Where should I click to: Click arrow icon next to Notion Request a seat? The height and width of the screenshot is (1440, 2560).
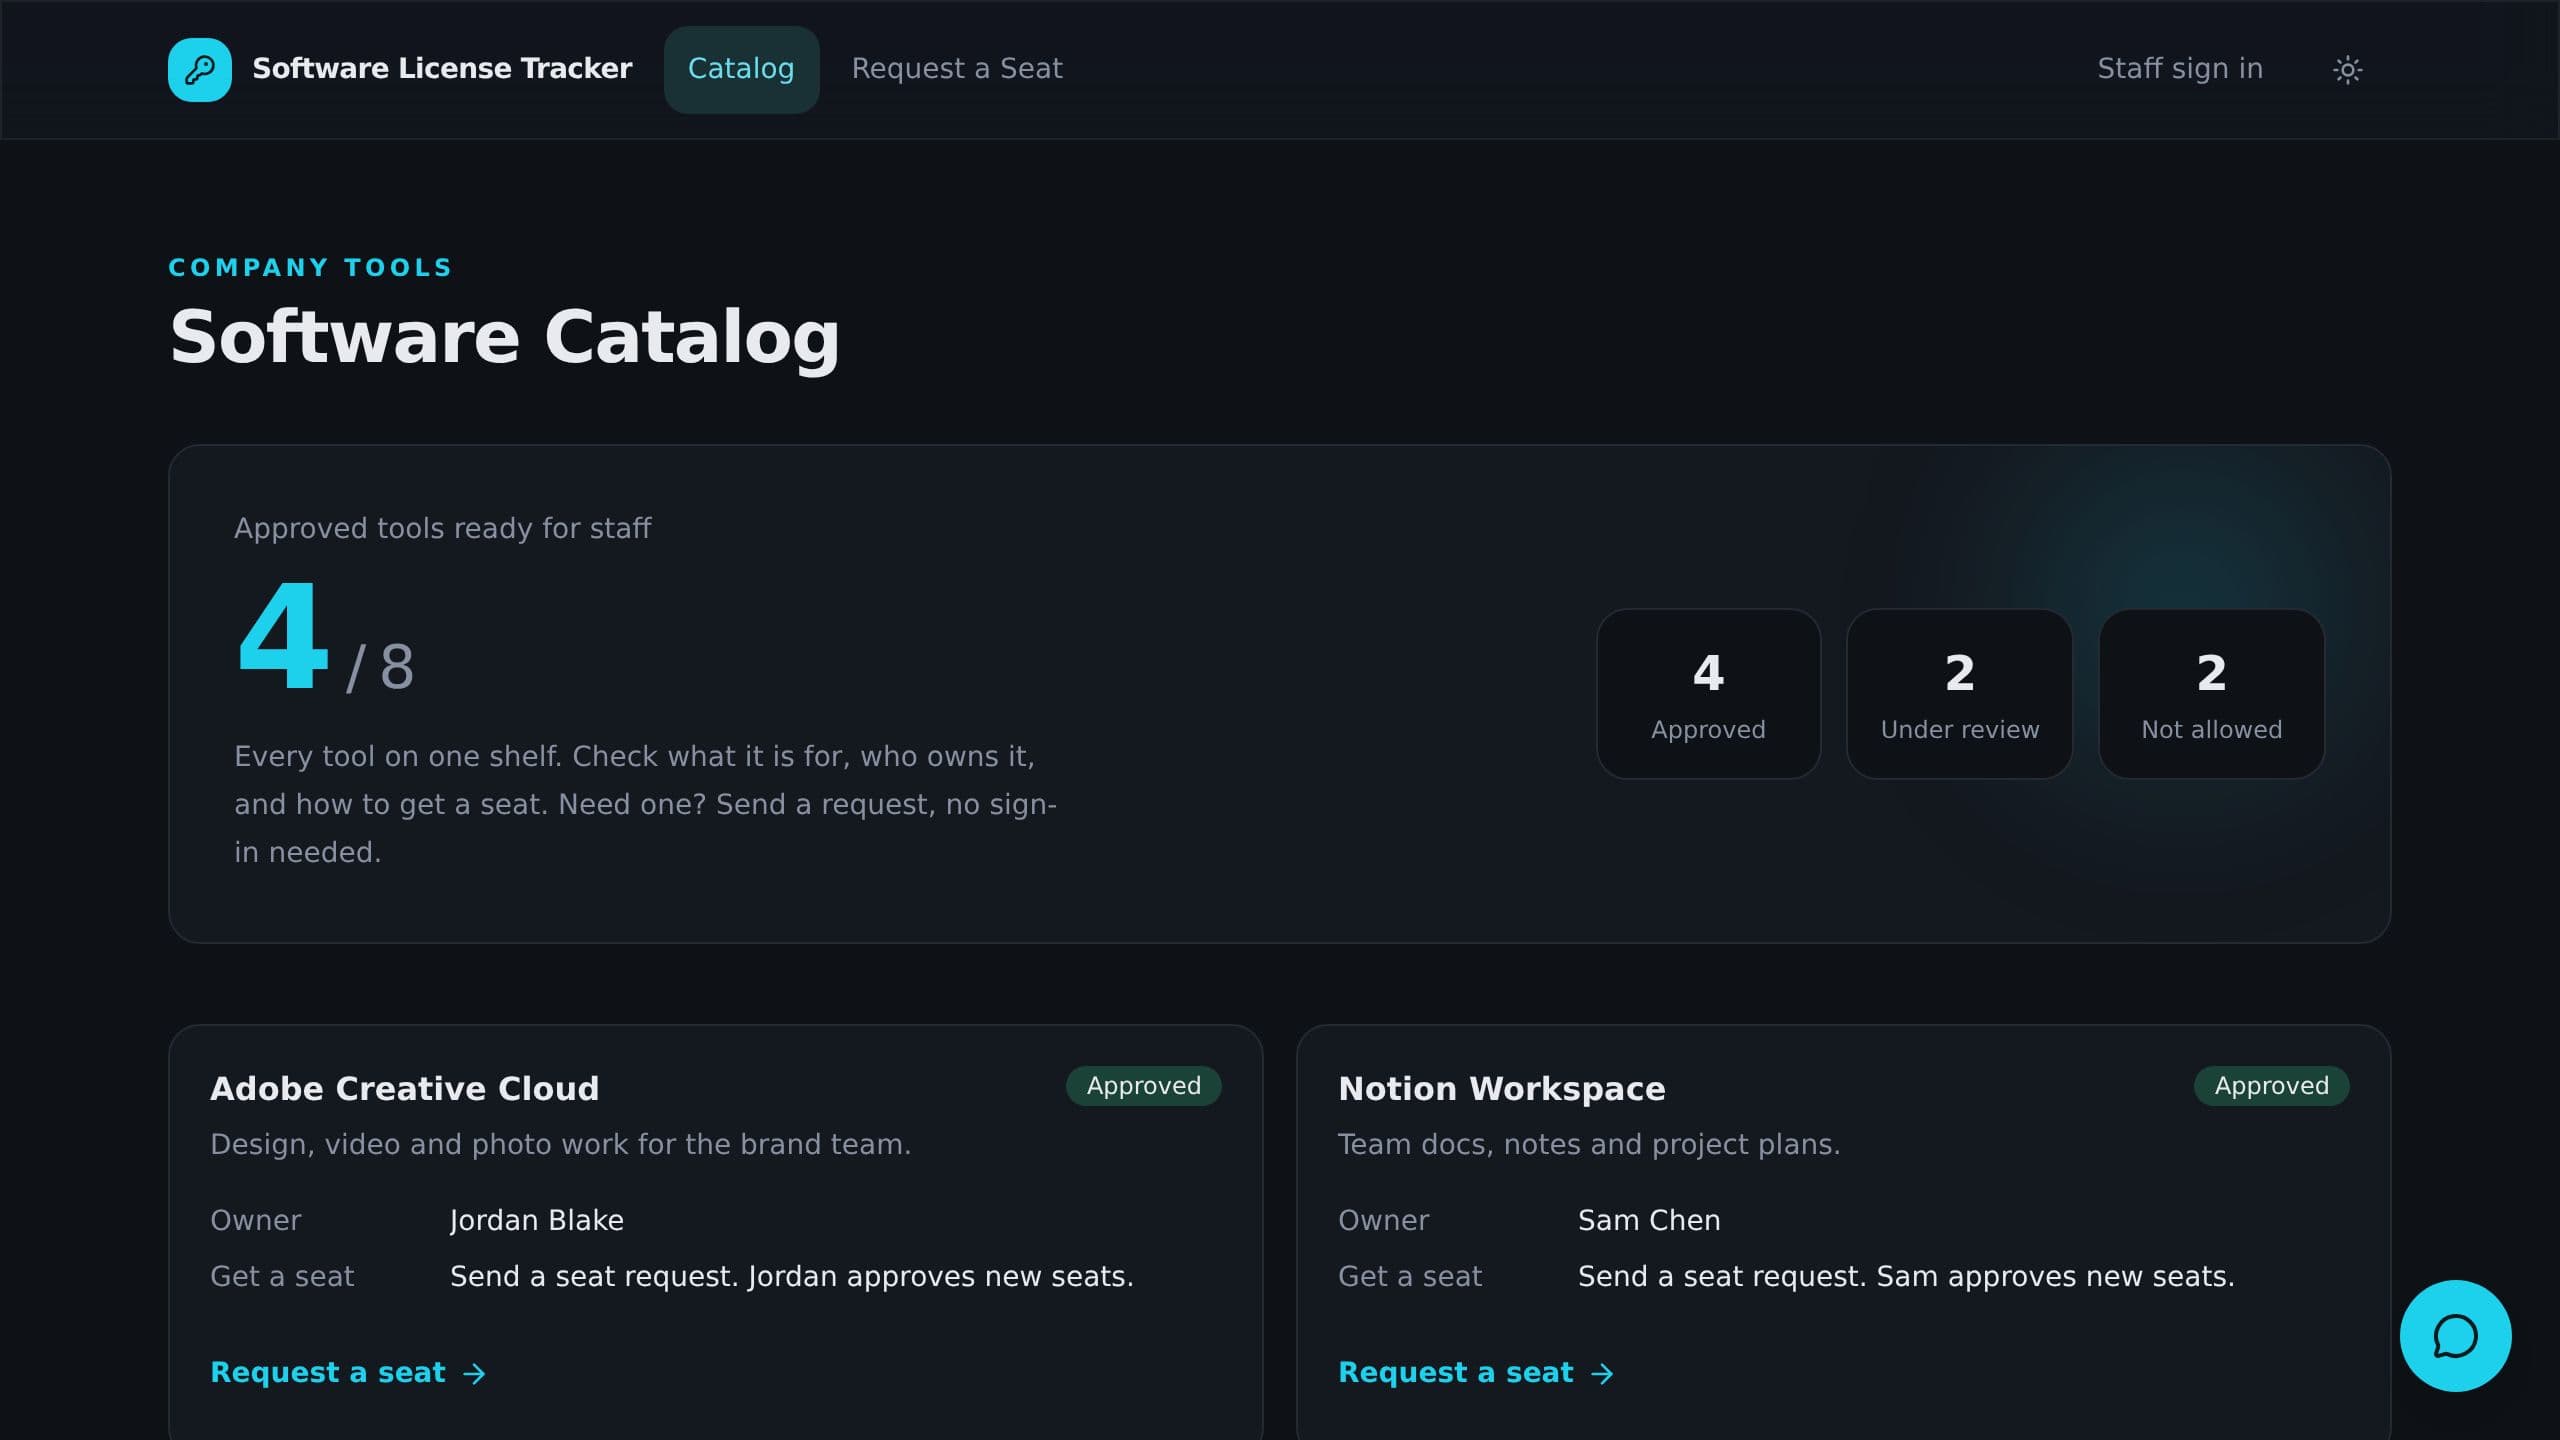tap(1603, 1374)
